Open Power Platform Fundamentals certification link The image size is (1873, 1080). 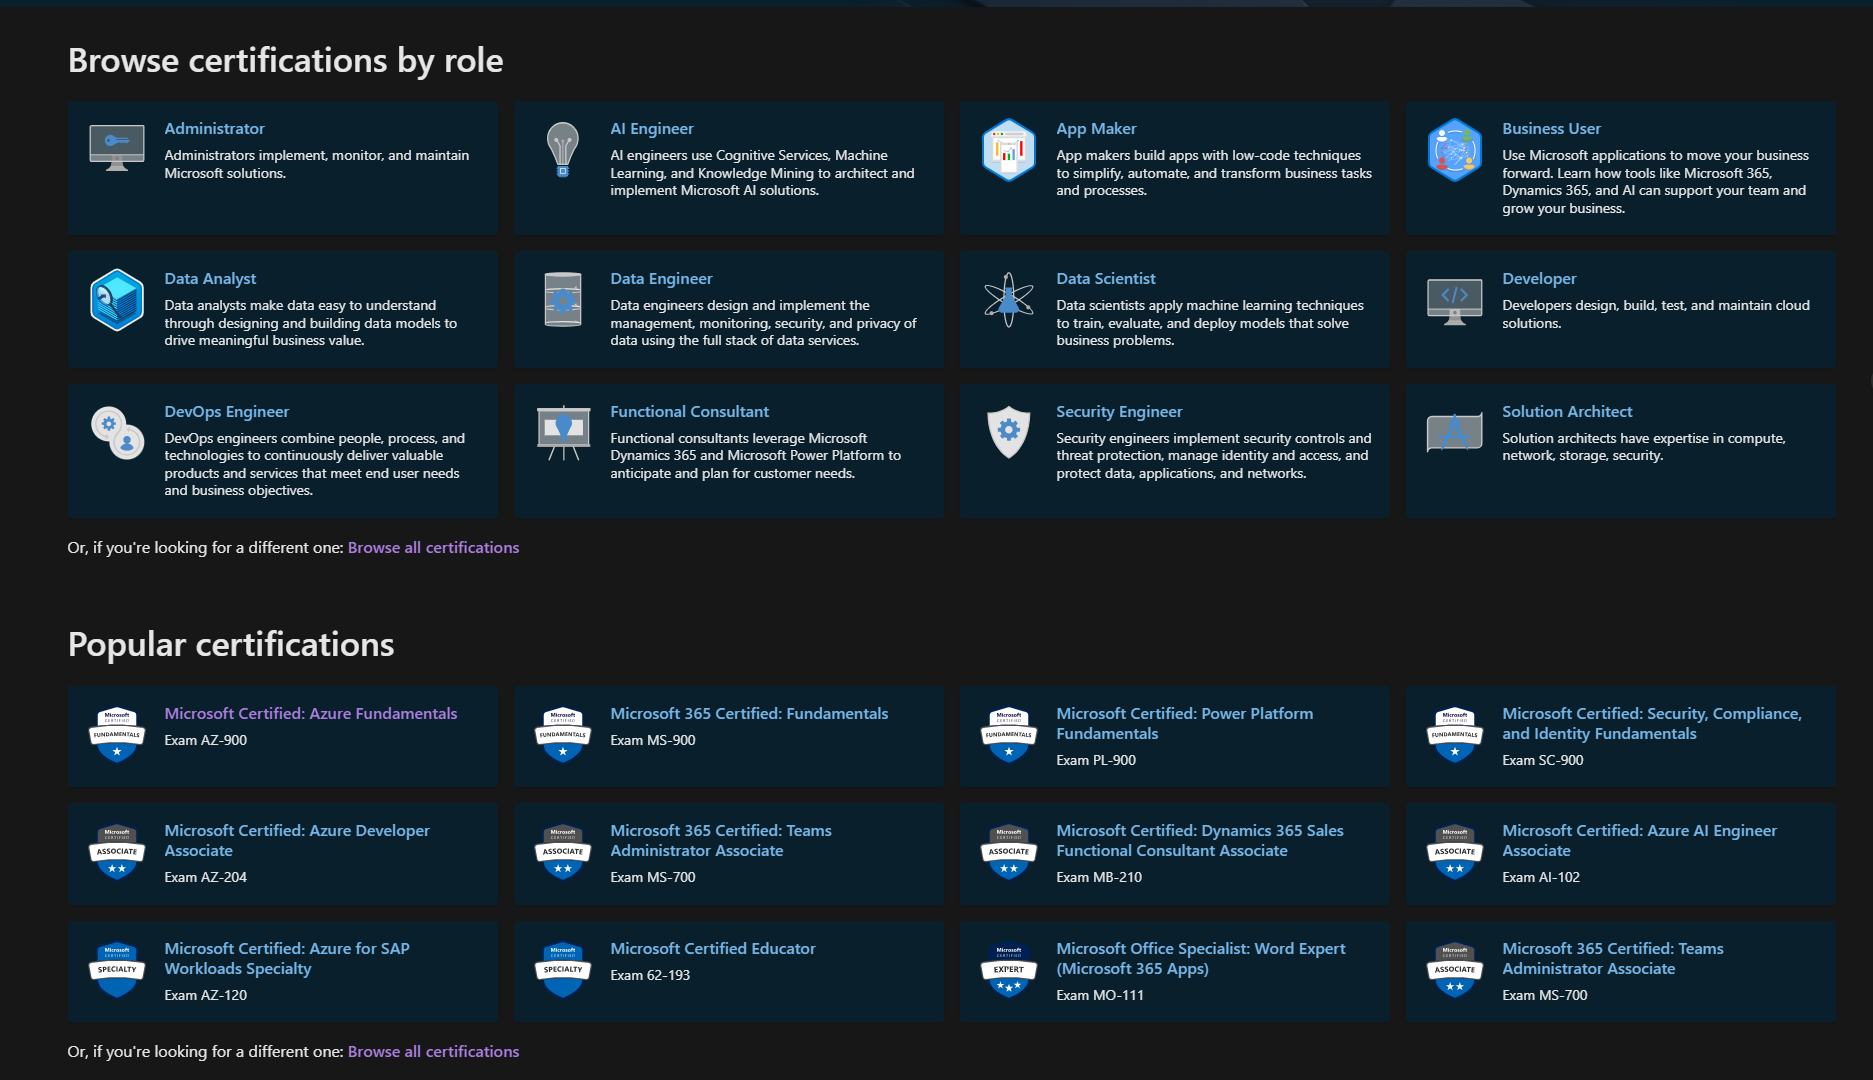pyautogui.click(x=1185, y=724)
